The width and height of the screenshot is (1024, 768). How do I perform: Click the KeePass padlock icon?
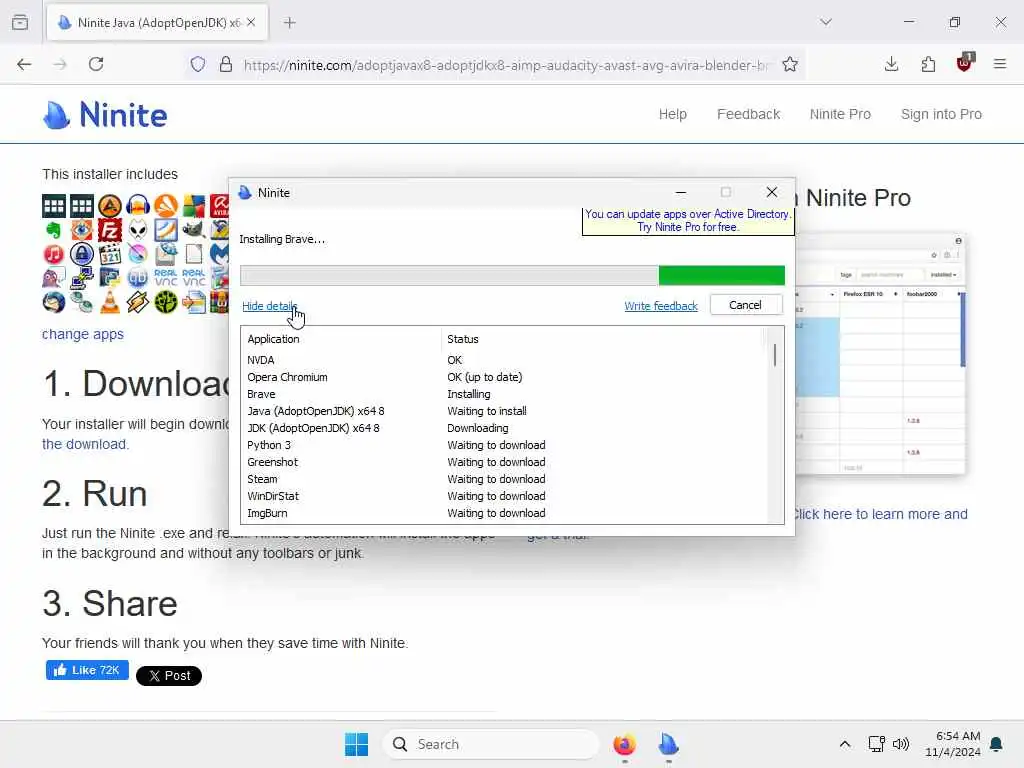(x=82, y=254)
